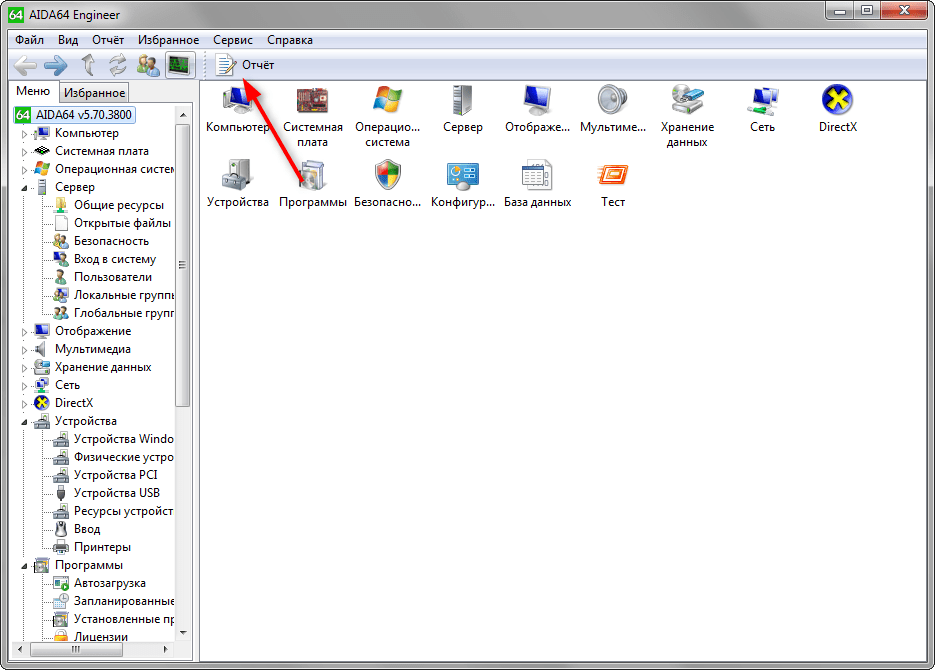
Task: Expand the Мультимедиа tree node
Action: pos(24,350)
